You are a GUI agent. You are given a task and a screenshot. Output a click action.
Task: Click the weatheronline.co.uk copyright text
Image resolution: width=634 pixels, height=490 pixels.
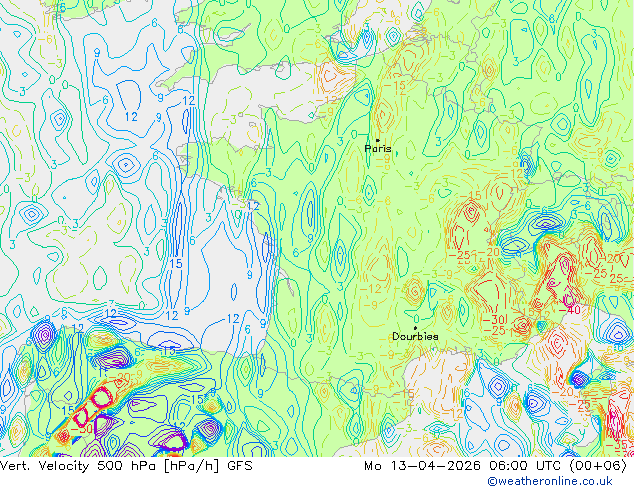click(550, 481)
